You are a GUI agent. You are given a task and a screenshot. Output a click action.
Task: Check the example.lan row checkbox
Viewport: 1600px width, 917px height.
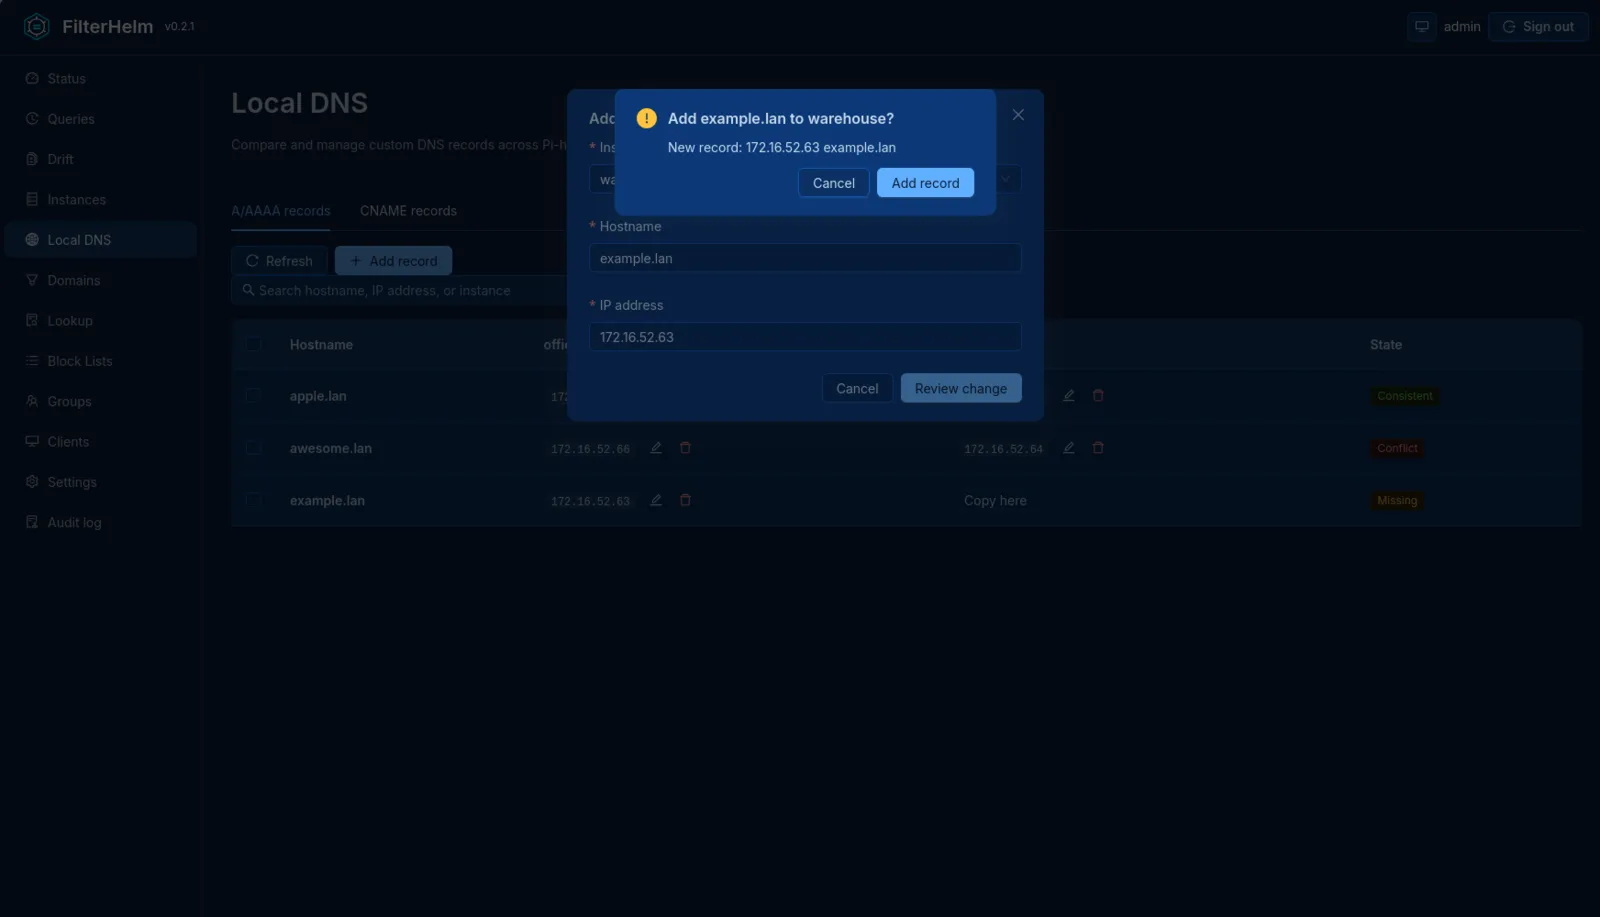pyautogui.click(x=254, y=500)
